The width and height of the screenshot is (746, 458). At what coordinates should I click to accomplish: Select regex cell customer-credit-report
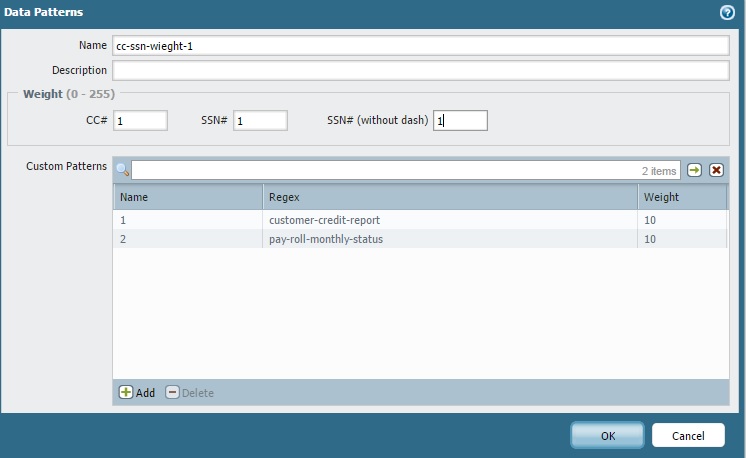tap(450, 220)
